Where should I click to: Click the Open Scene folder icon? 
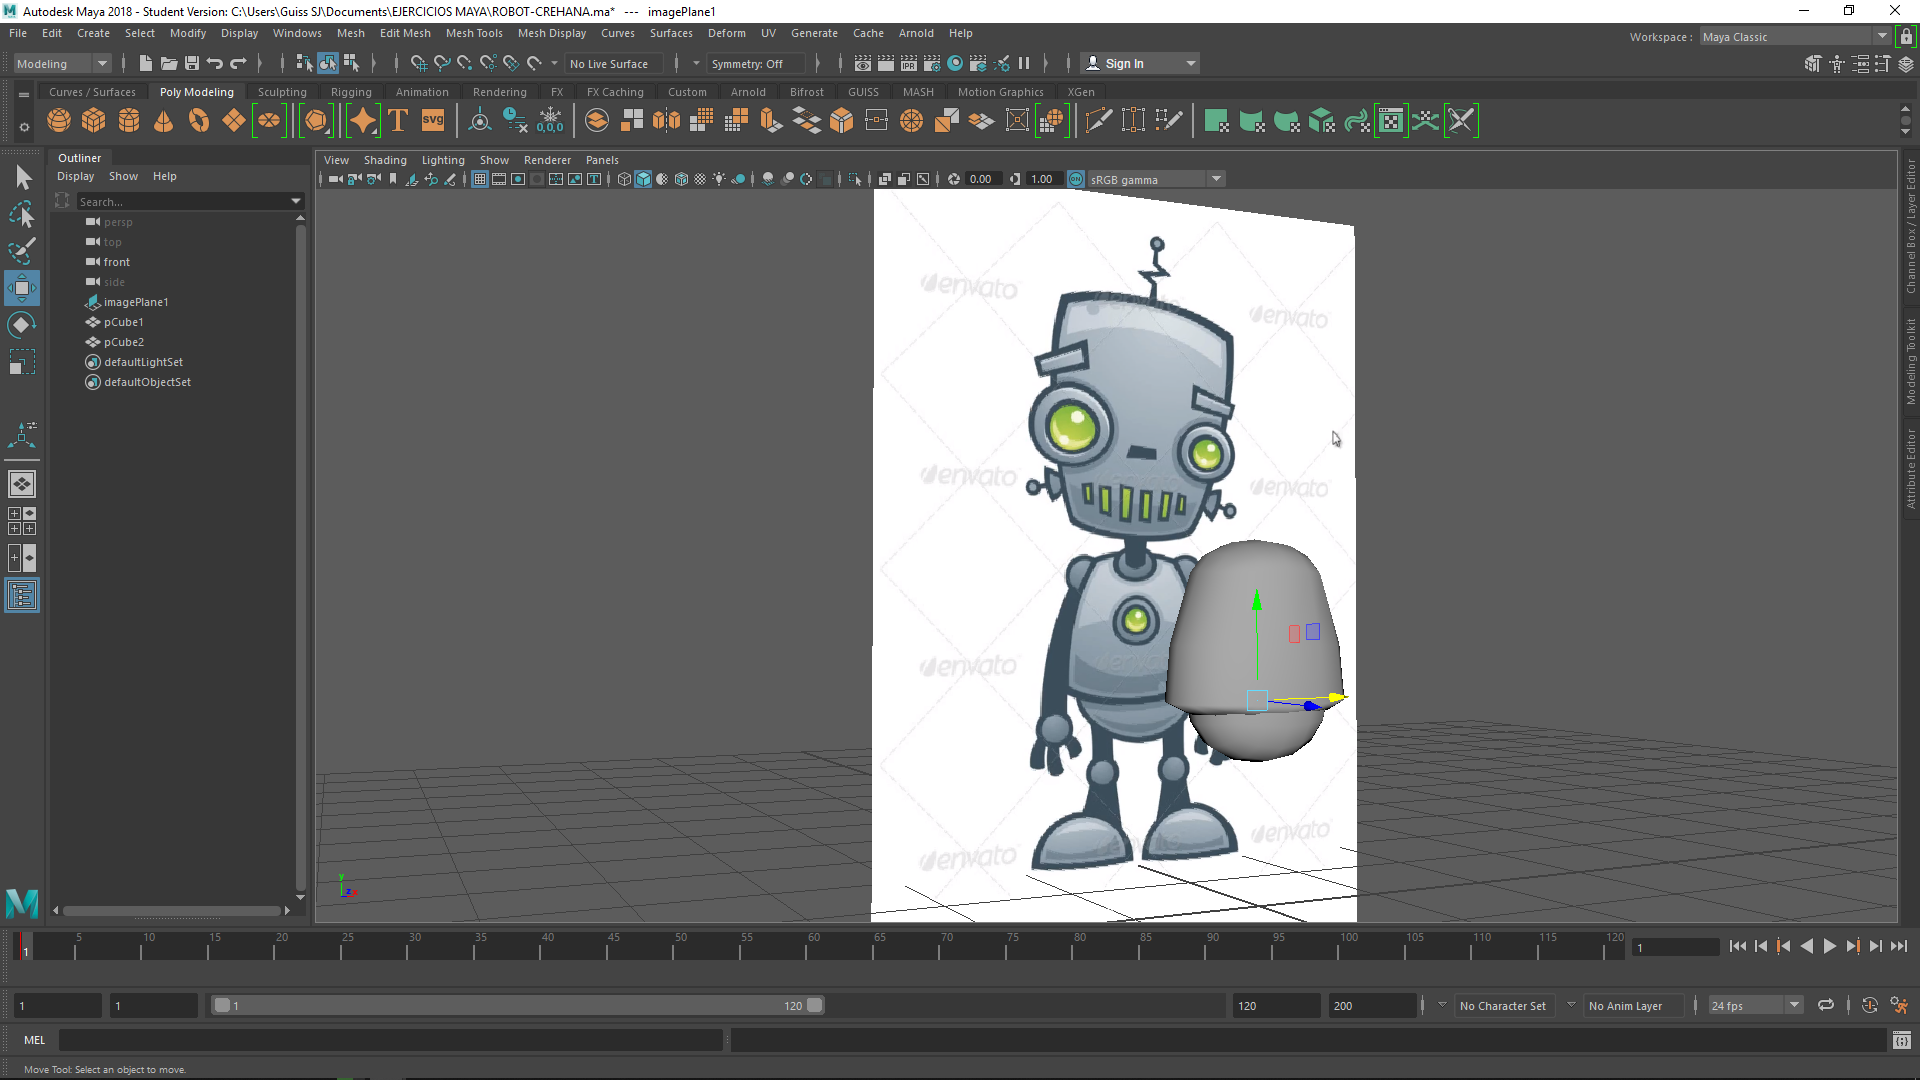169,63
